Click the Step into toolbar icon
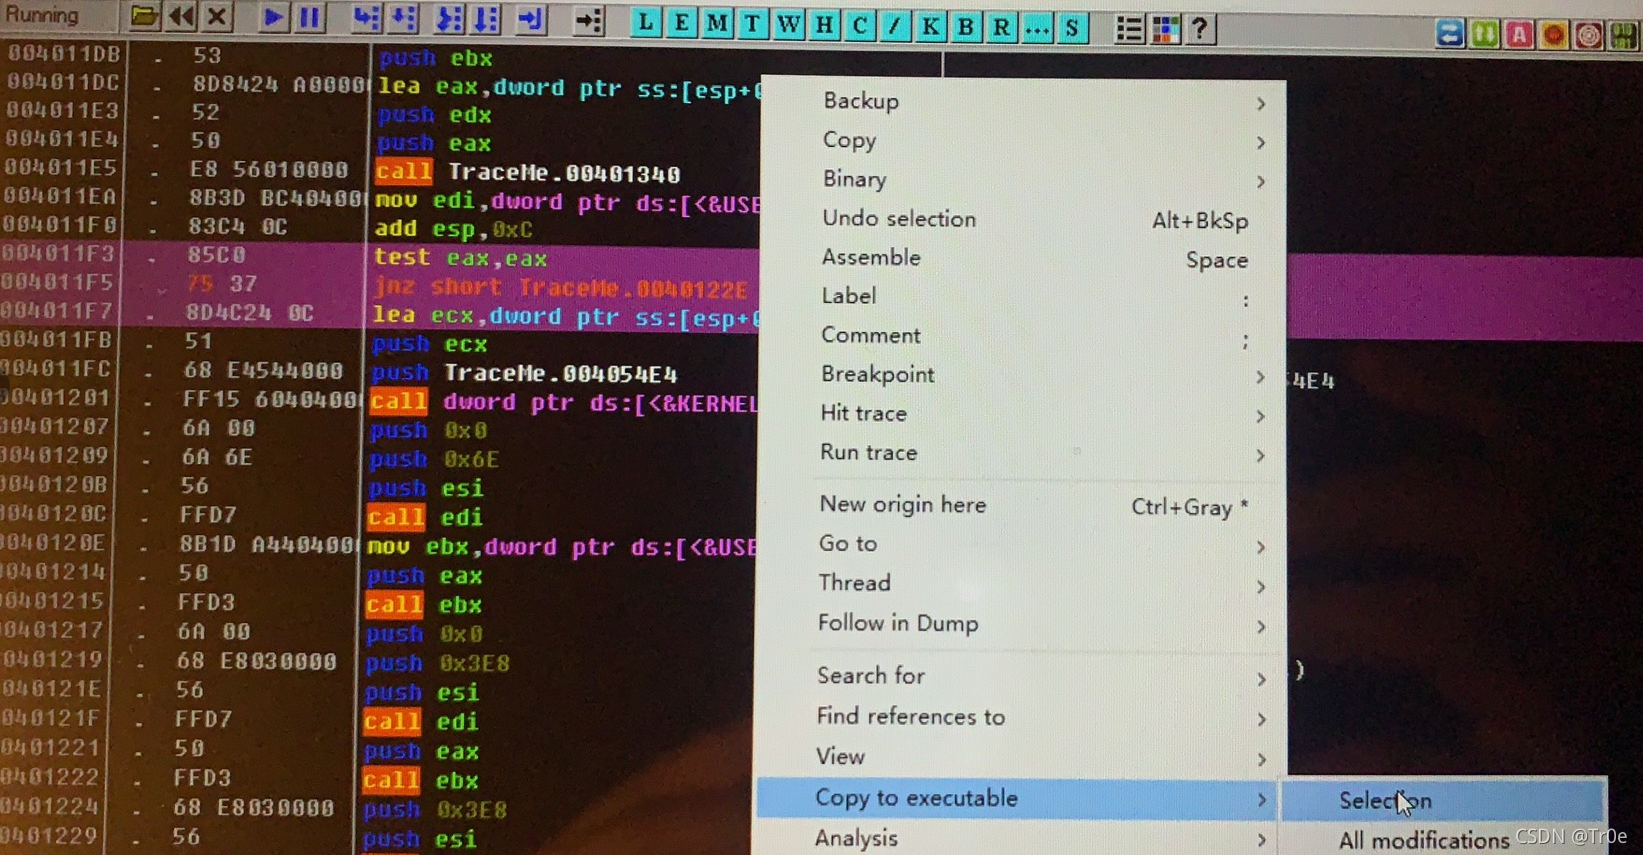The height and width of the screenshot is (855, 1643). tap(366, 18)
